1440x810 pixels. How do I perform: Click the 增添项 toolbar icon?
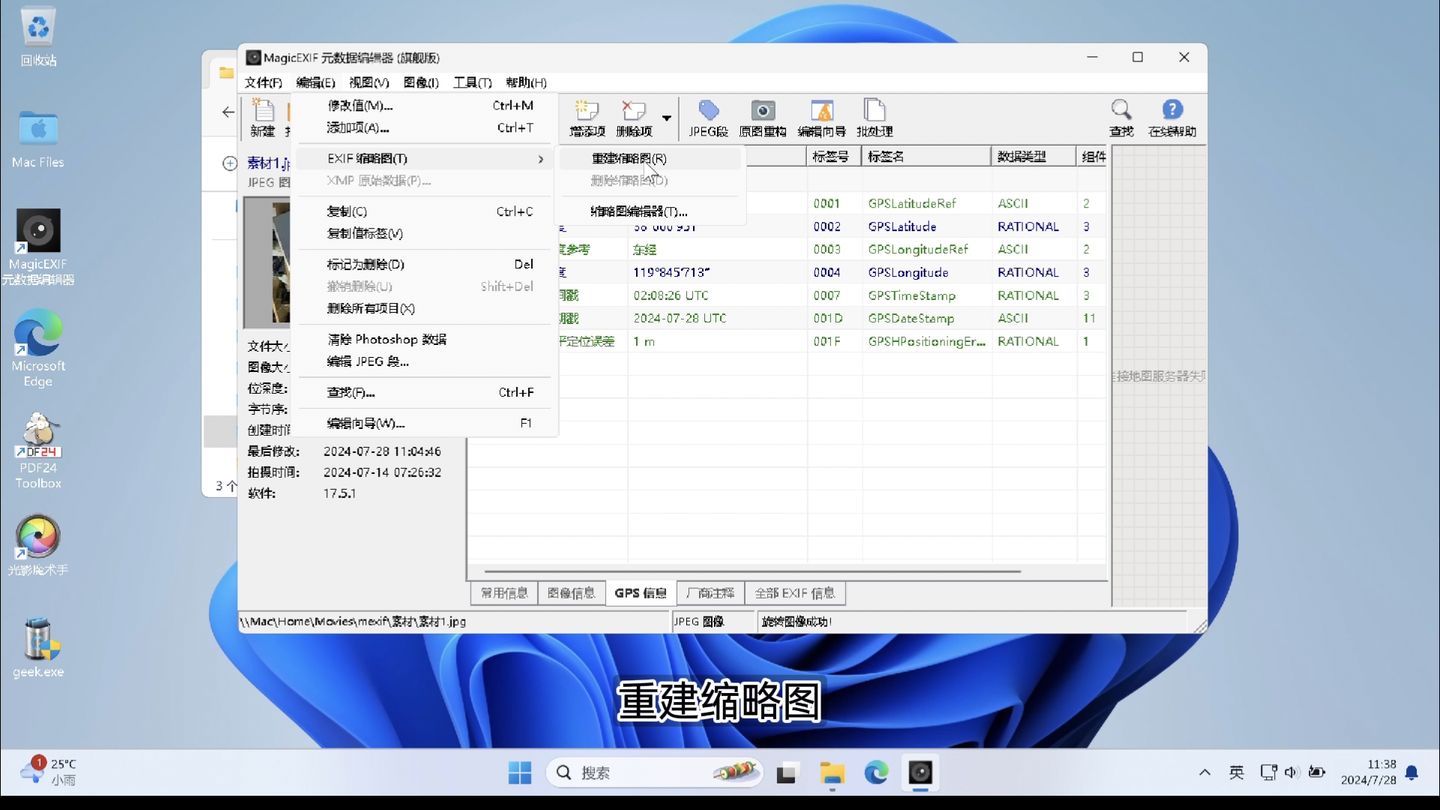coord(587,118)
